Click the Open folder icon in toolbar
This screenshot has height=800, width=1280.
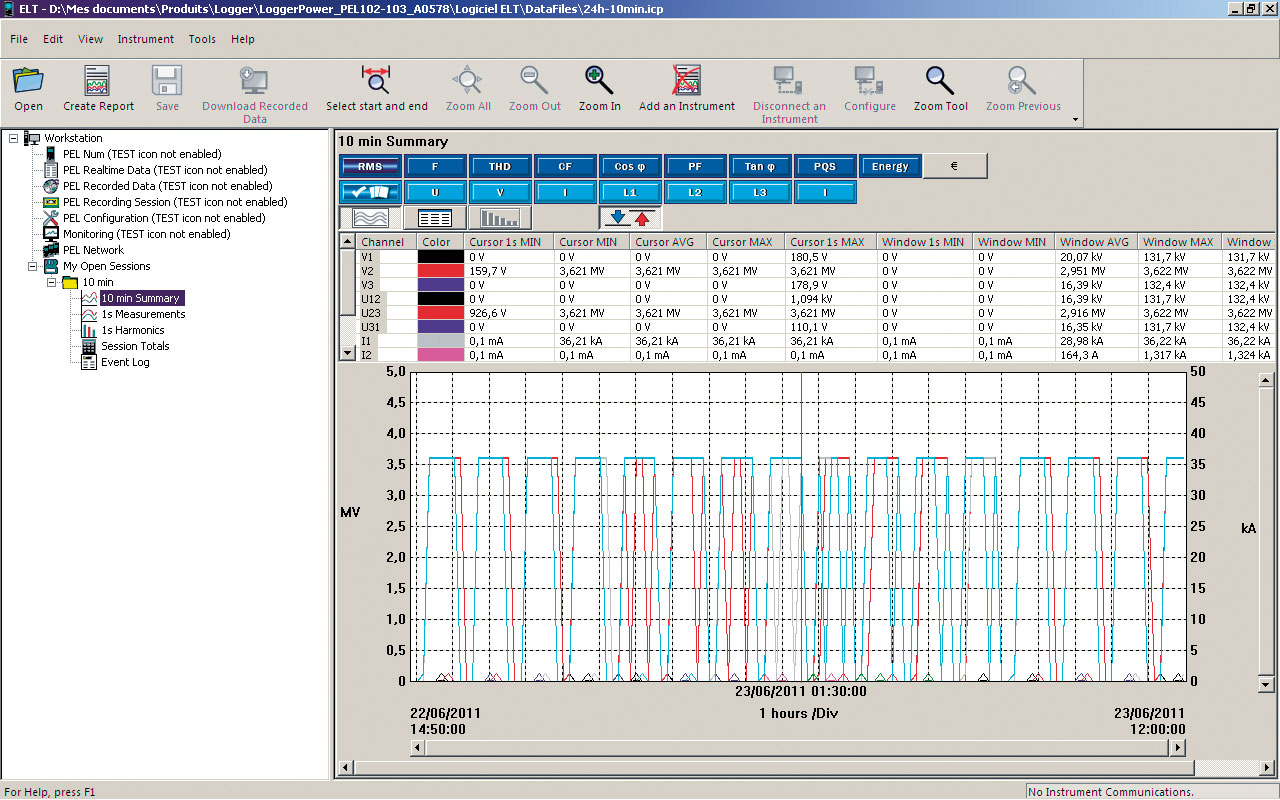[28, 82]
